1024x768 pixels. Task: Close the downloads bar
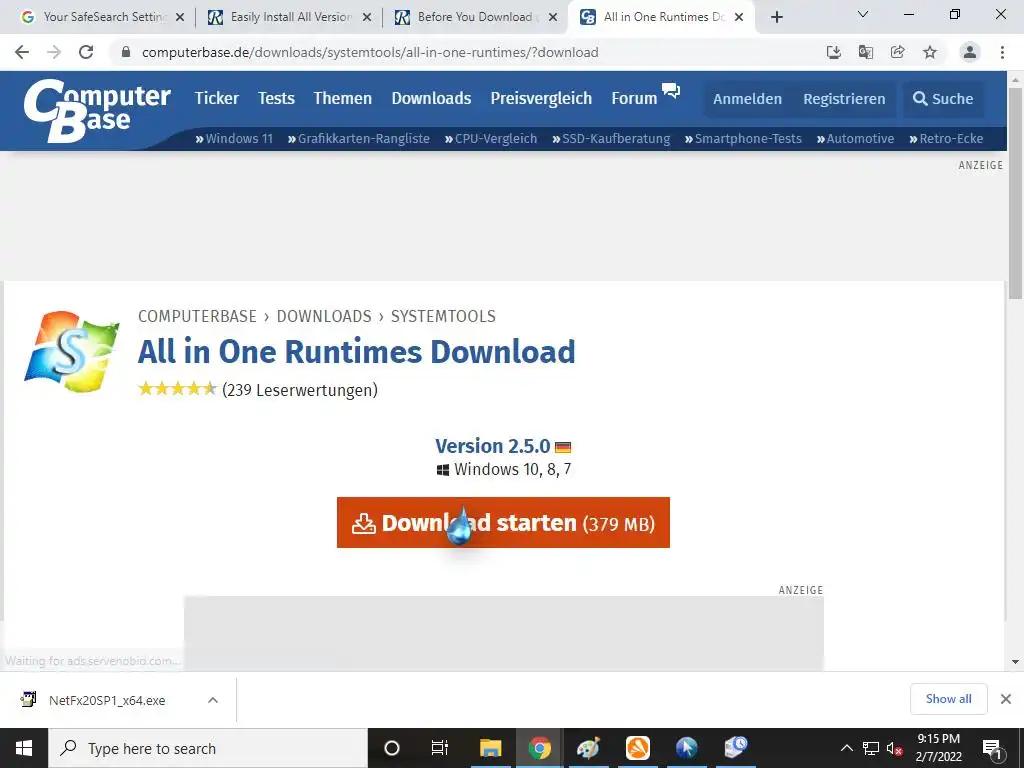coord(1006,699)
